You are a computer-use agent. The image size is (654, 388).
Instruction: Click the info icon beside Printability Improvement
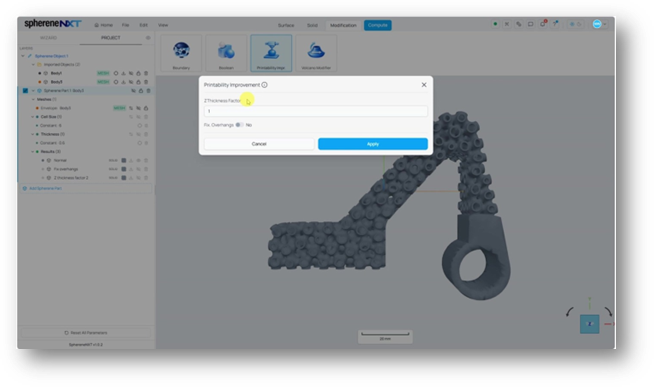[x=264, y=85]
